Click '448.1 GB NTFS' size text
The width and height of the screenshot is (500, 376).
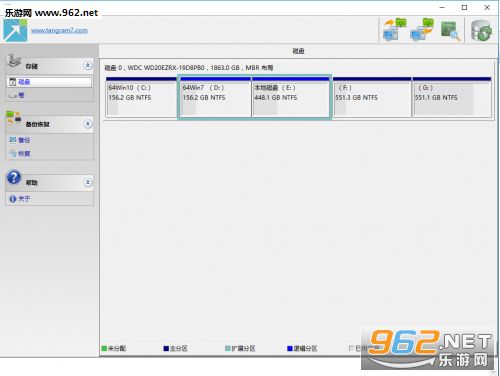(276, 98)
